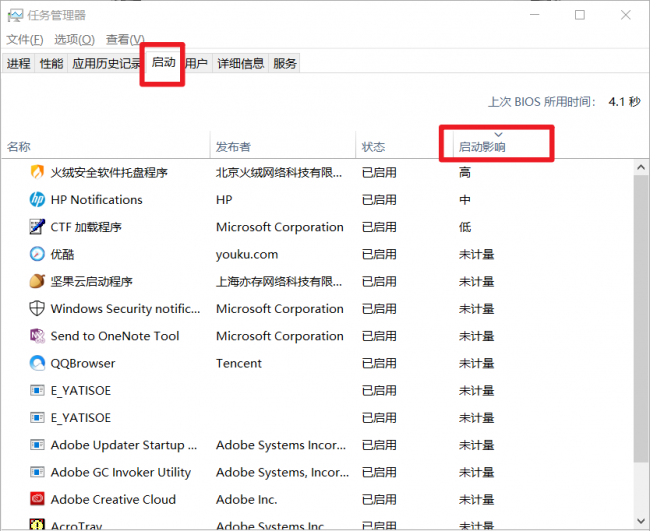
Task: Click the 4.1 秒 BIOS time value
Action: [x=624, y=102]
